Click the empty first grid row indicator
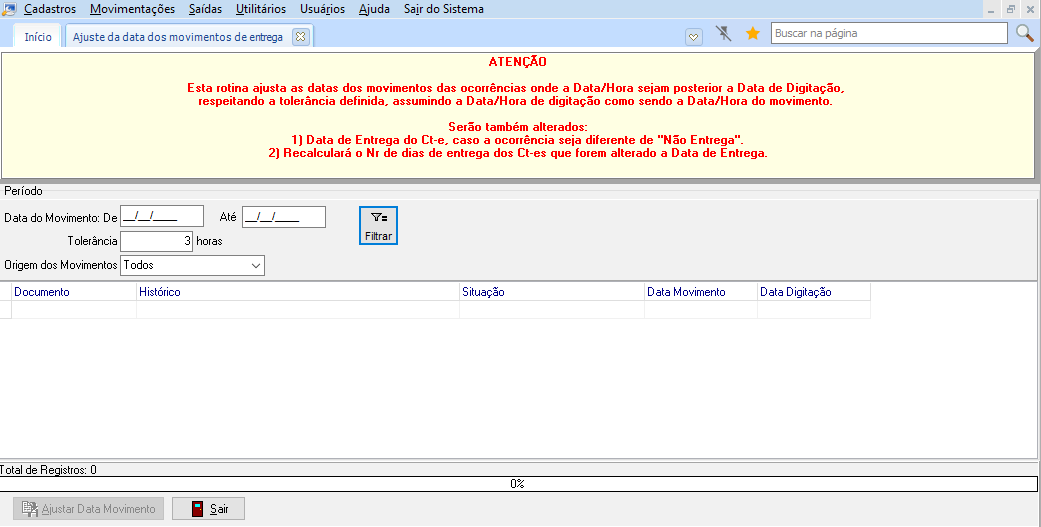Screen dimensions: 1041x527 coord(6,309)
